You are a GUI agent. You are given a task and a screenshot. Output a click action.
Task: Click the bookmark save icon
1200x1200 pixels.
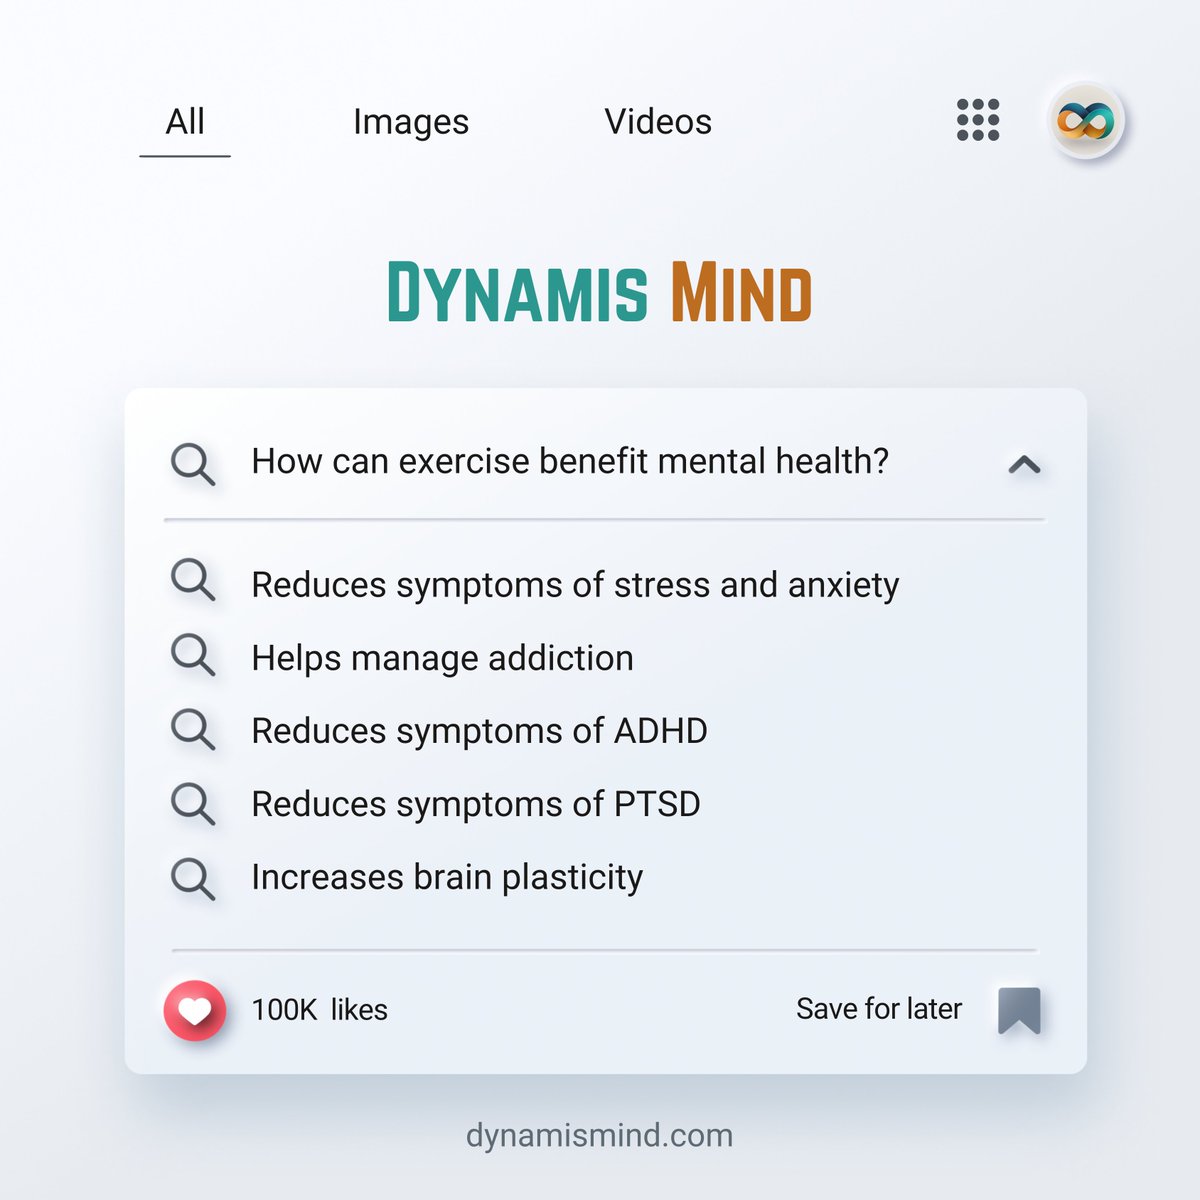pos(1019,1010)
